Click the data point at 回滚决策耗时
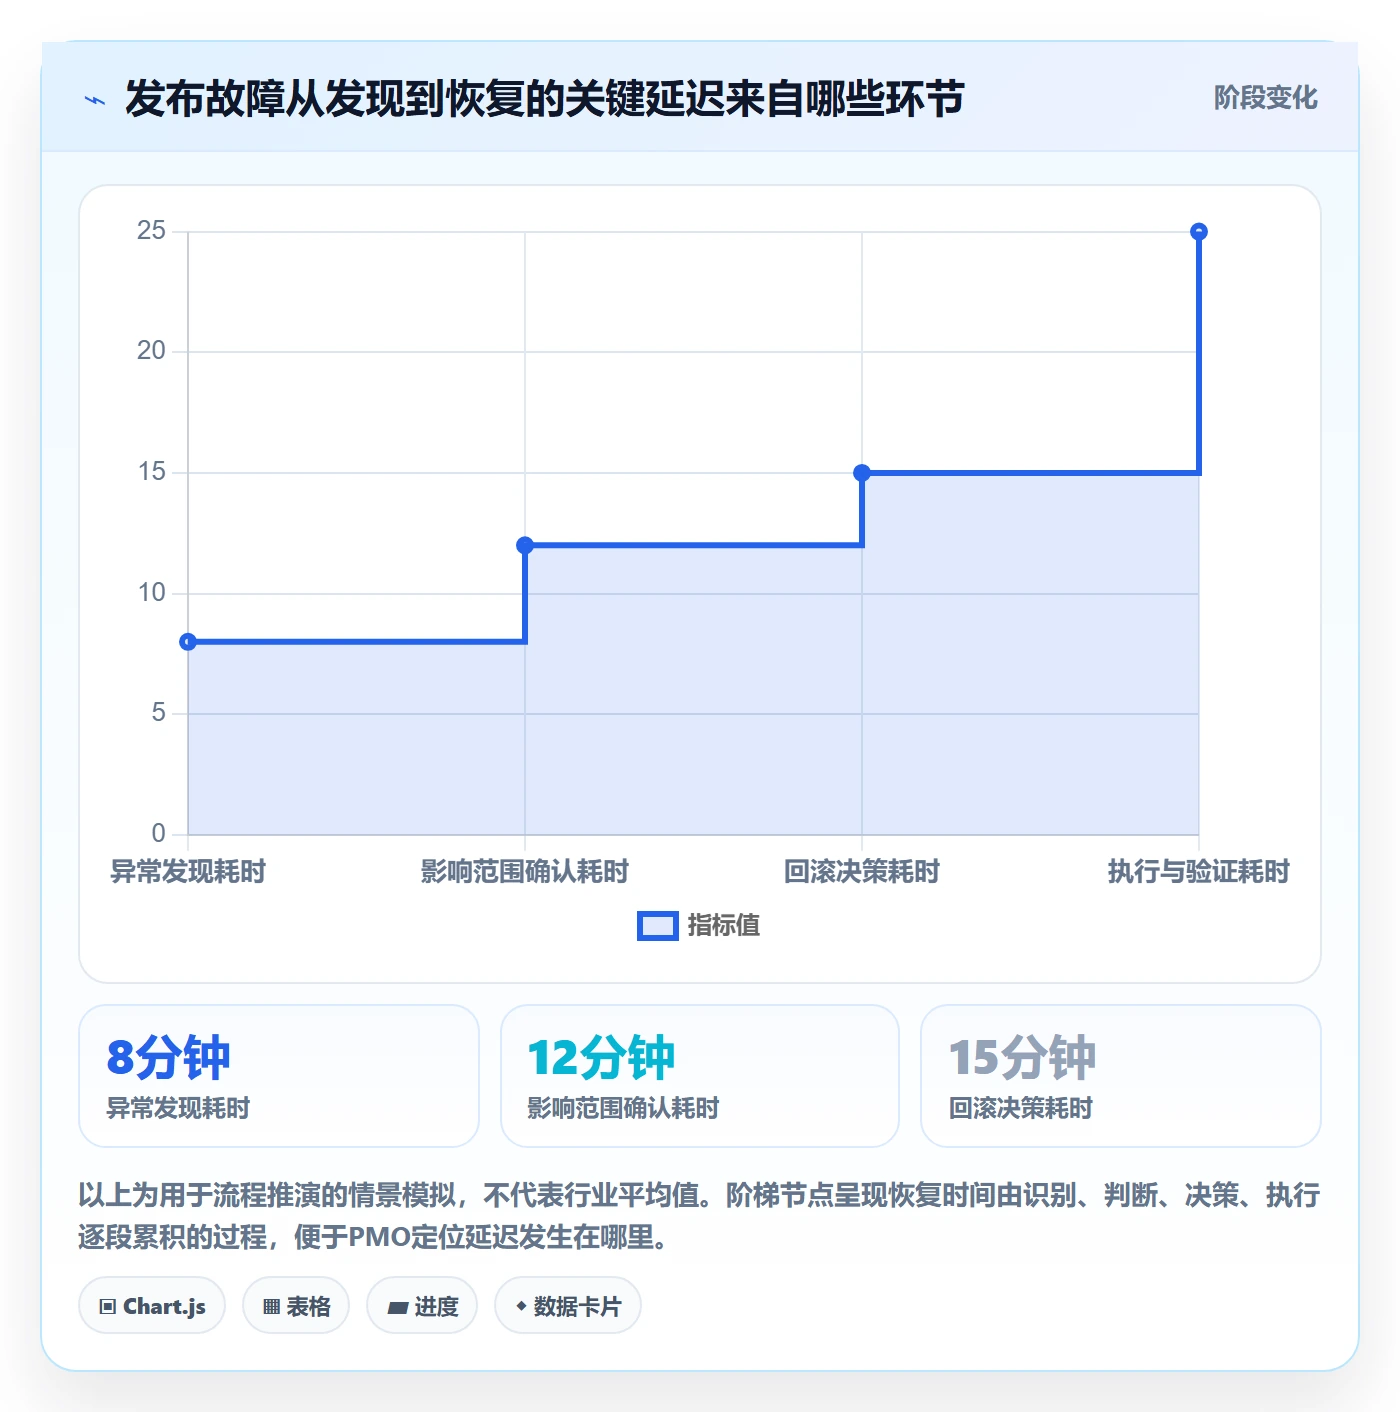Viewport: 1400px width, 1412px height. pos(862,473)
